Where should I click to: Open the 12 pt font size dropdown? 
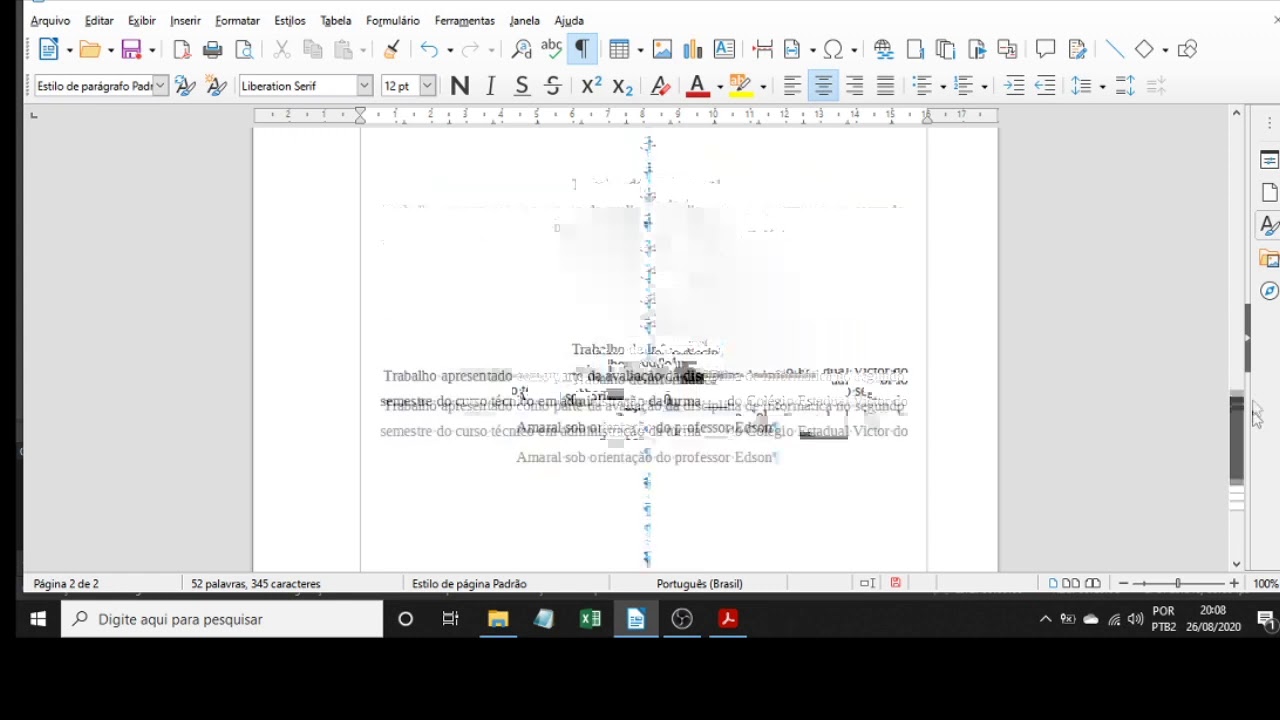[427, 86]
